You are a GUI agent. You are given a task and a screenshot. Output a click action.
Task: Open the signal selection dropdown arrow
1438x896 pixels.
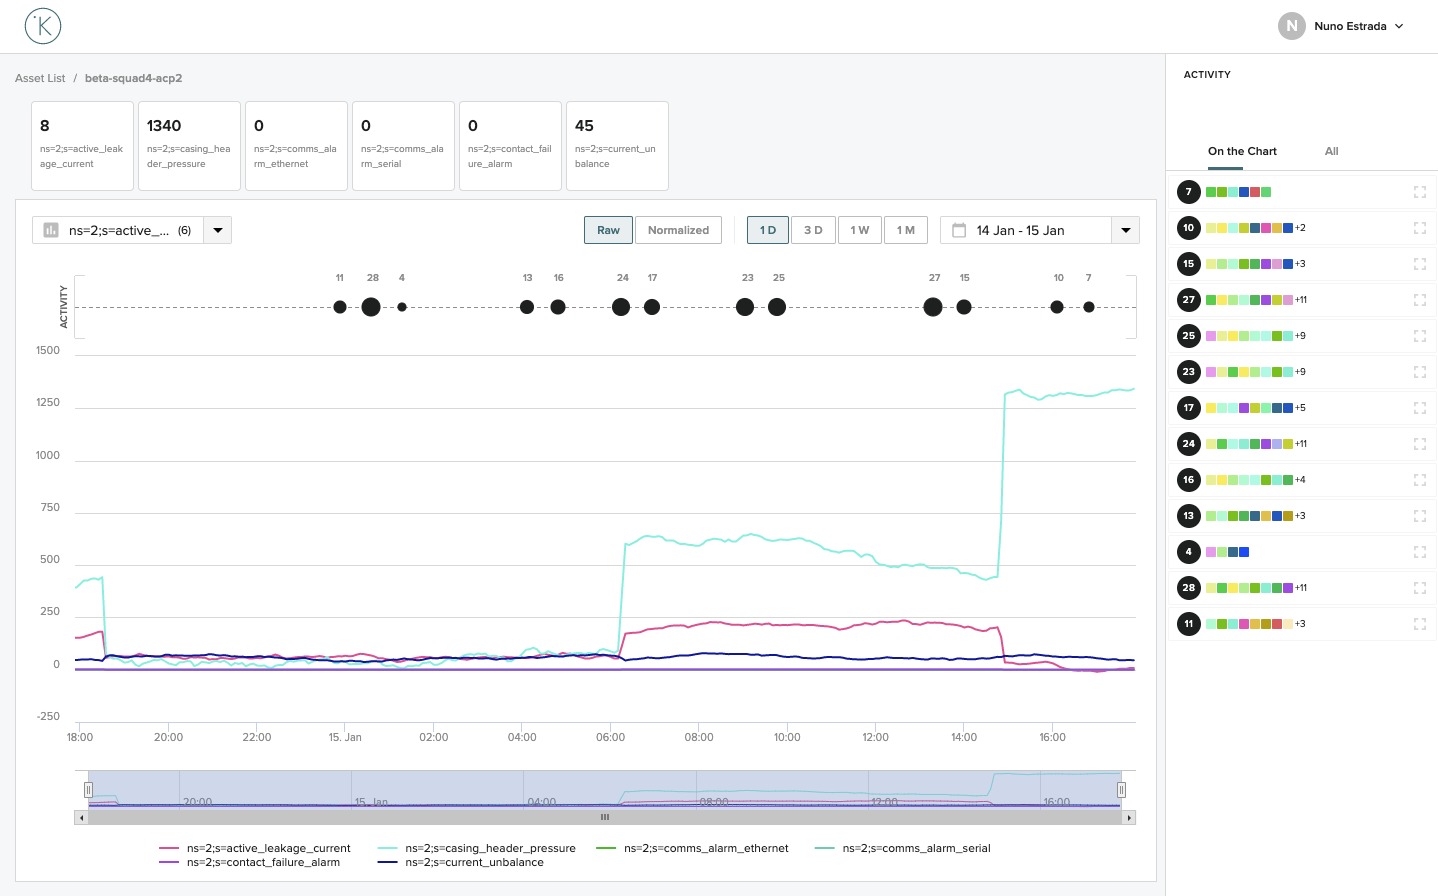[x=218, y=230]
